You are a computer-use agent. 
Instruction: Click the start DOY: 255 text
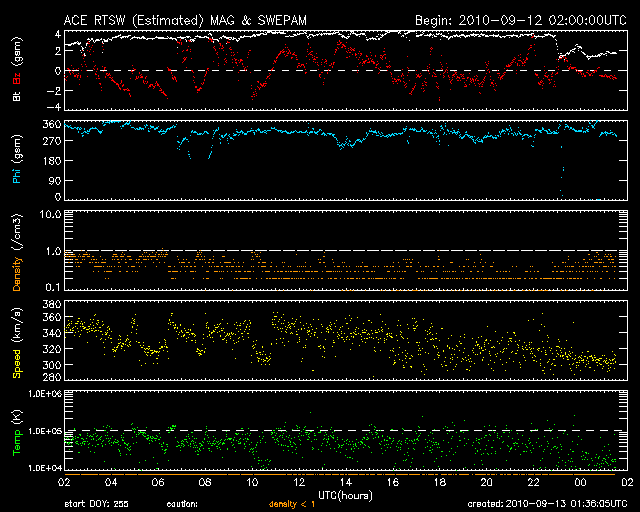coord(98,504)
